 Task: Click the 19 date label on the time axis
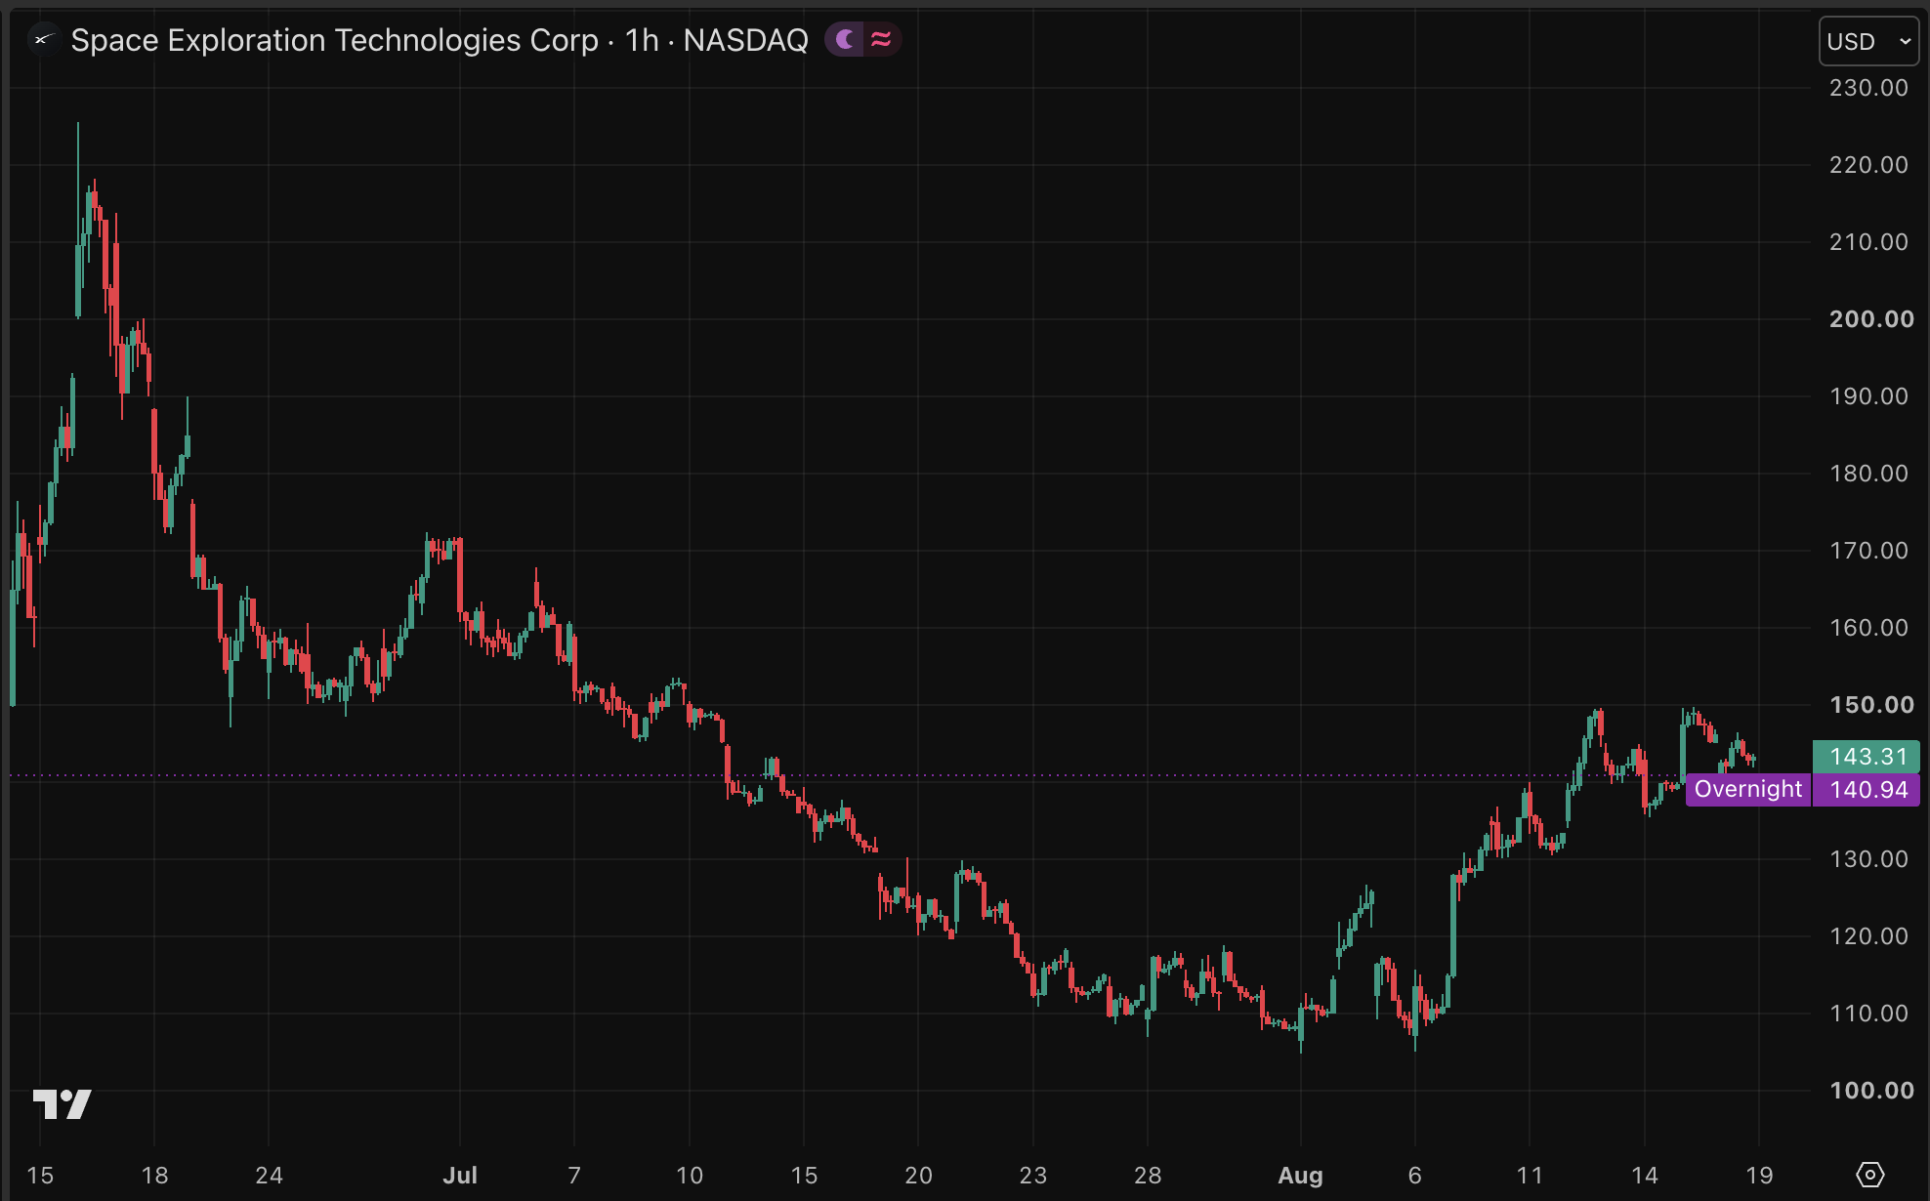tap(1759, 1175)
